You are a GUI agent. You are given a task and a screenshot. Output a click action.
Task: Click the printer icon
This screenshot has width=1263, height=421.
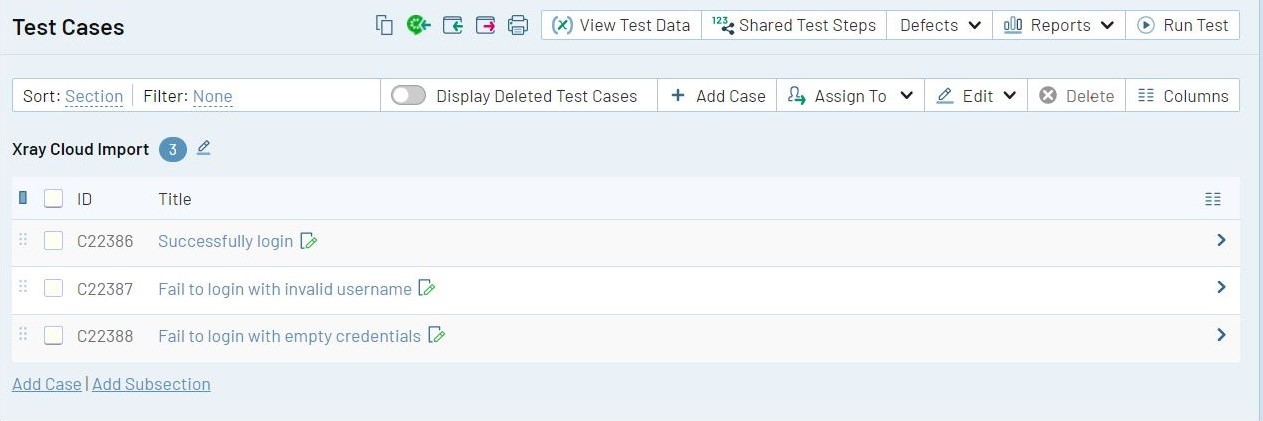point(517,25)
